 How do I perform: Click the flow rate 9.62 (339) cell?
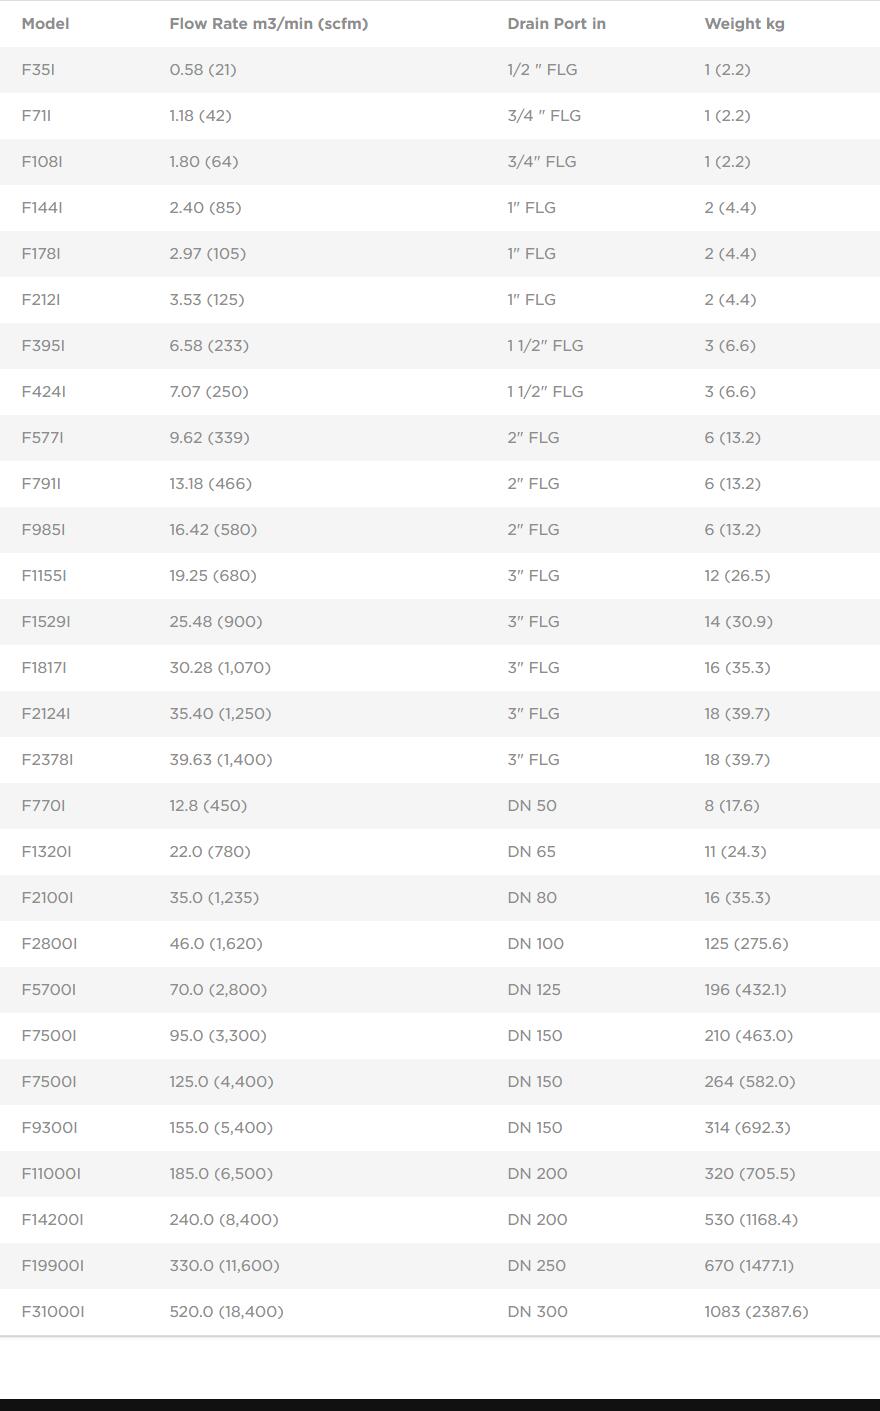click(x=209, y=438)
